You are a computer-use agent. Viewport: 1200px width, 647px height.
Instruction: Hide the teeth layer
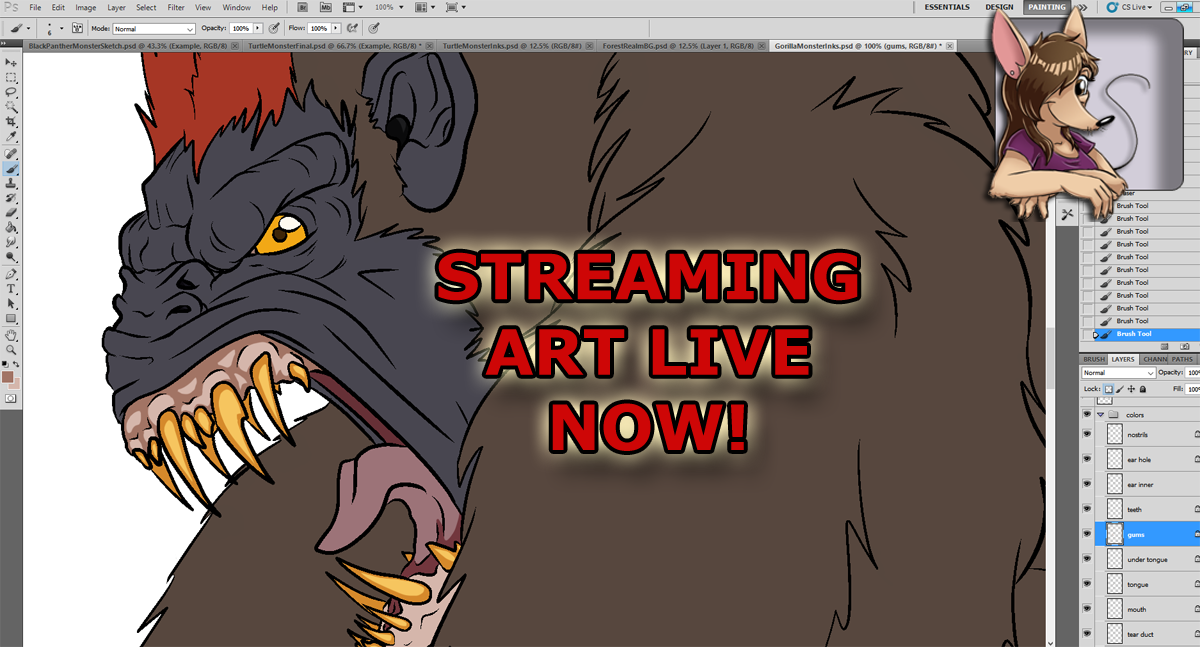1087,509
